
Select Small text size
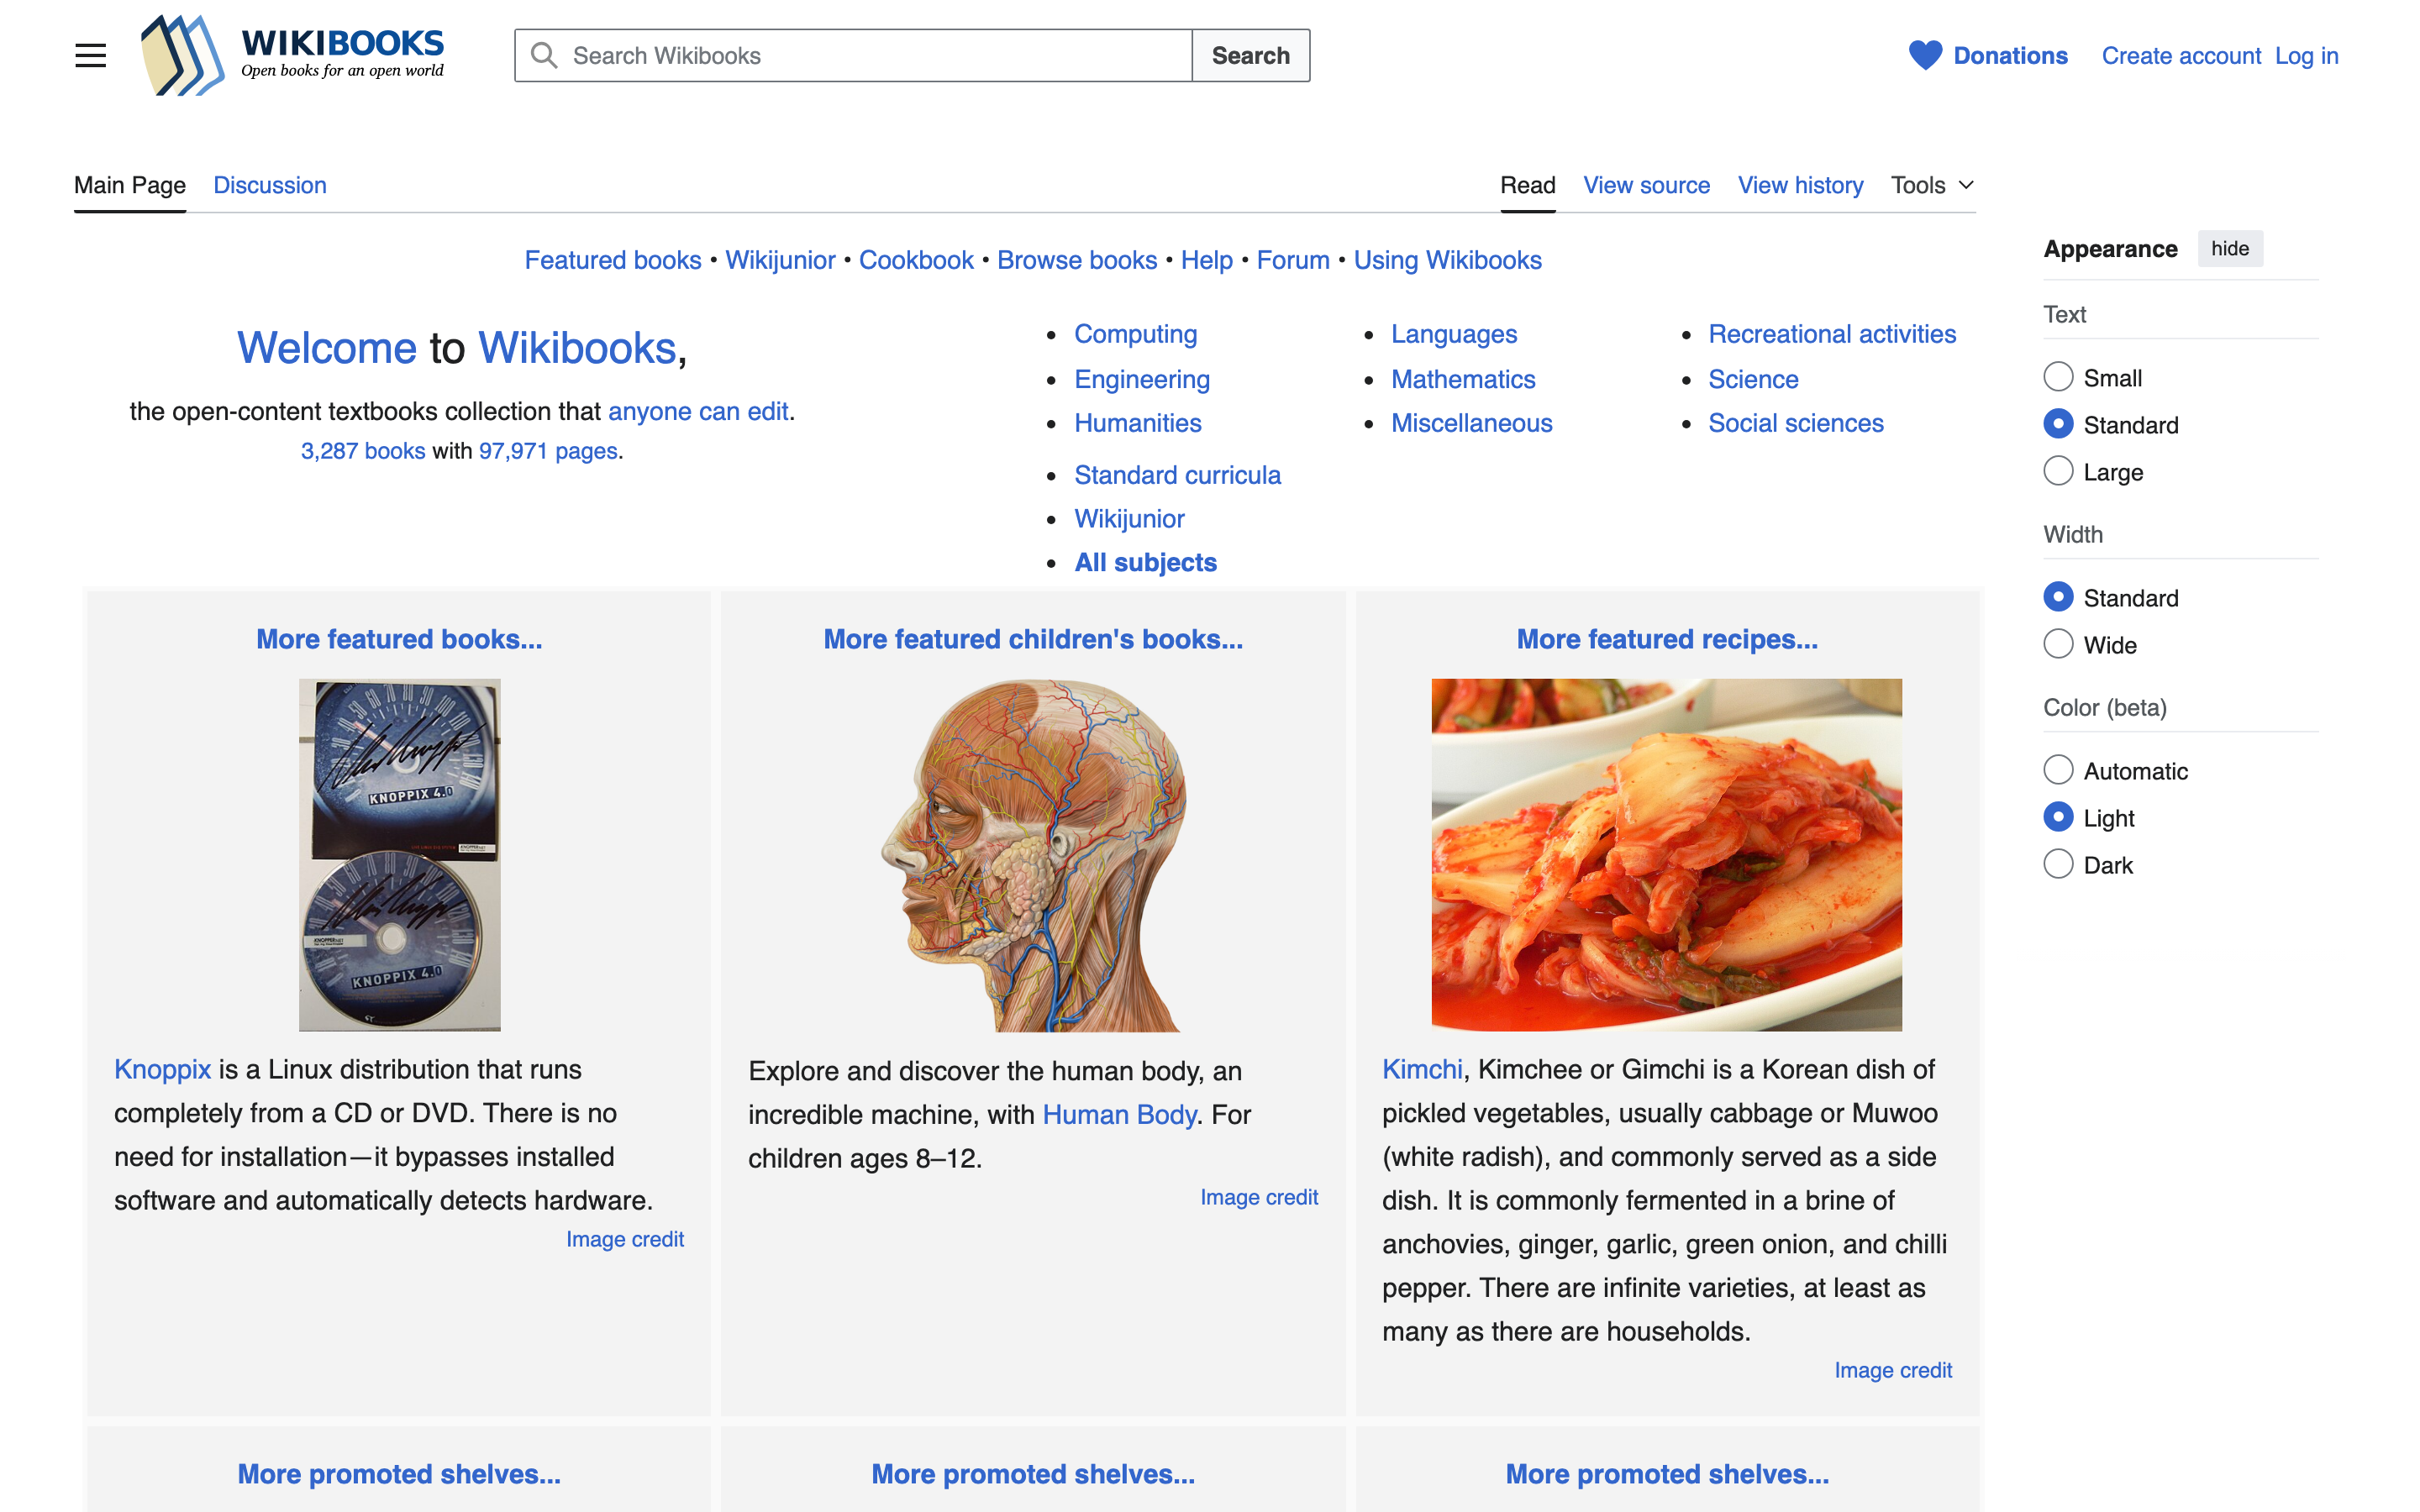(2058, 377)
